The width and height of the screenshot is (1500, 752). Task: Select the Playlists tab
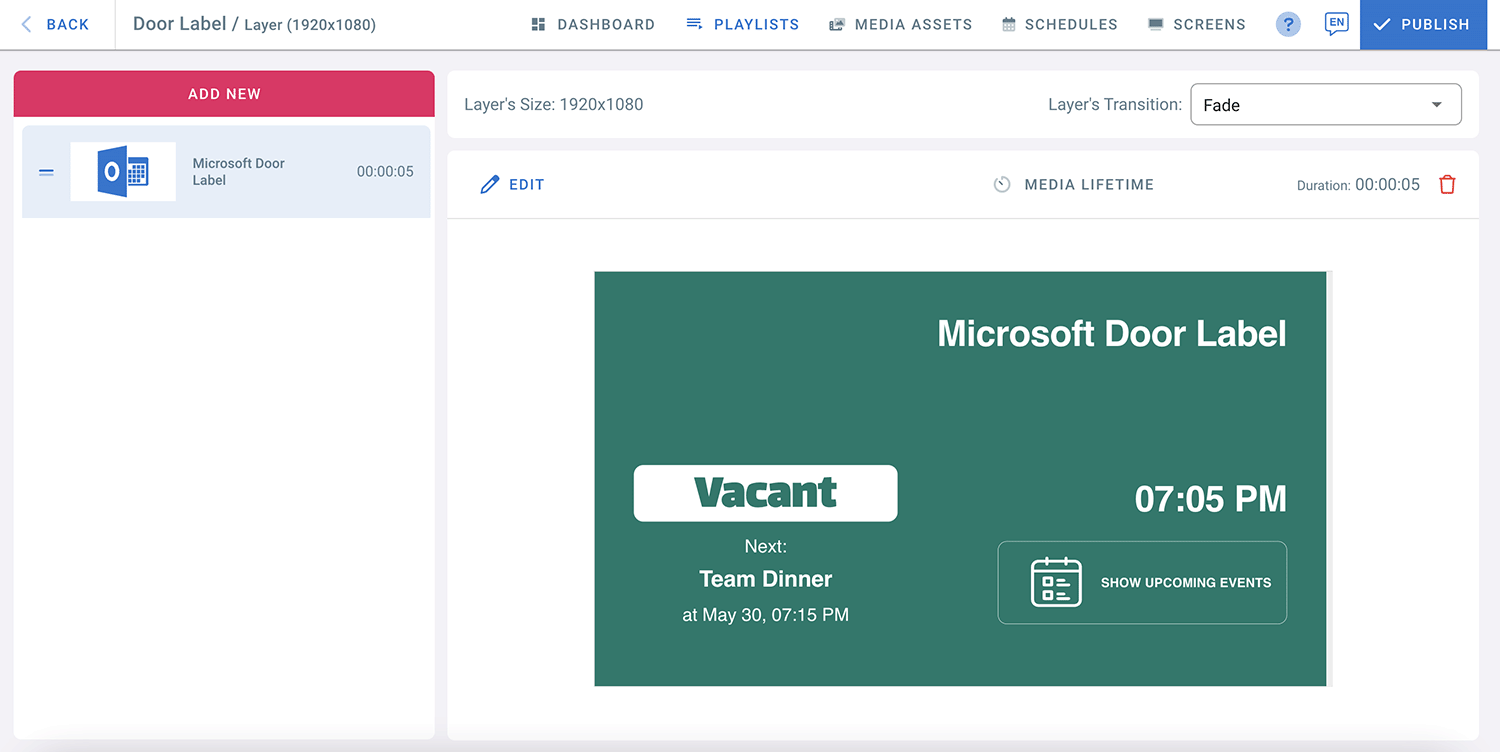(x=742, y=25)
